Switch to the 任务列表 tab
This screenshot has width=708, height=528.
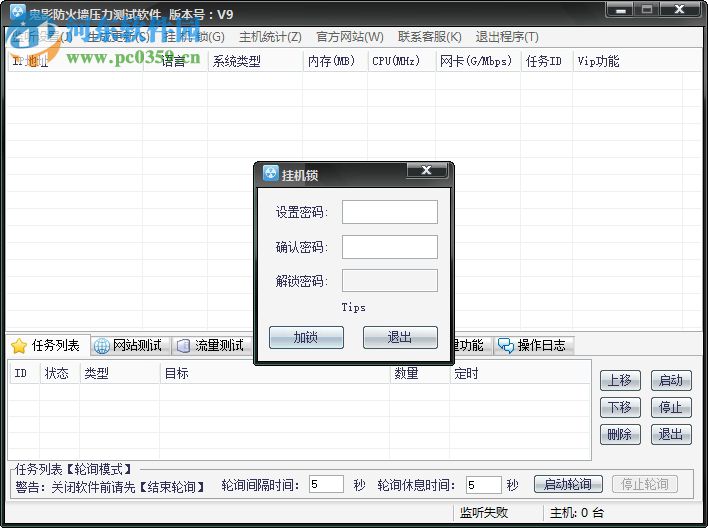48,346
